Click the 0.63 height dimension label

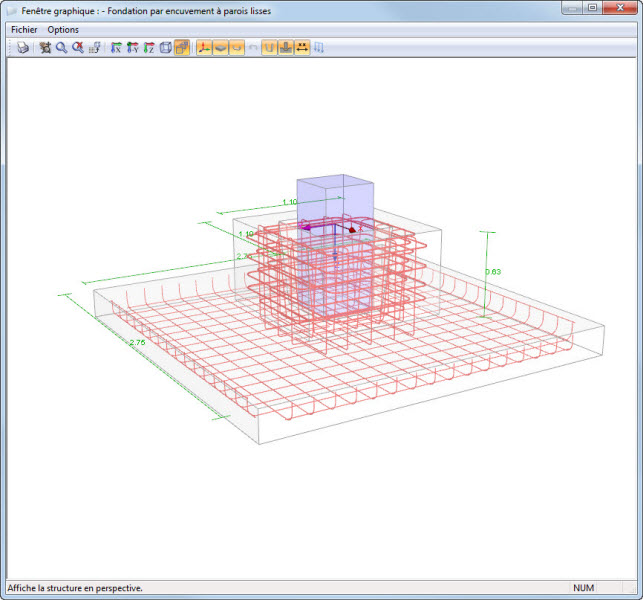pos(493,271)
